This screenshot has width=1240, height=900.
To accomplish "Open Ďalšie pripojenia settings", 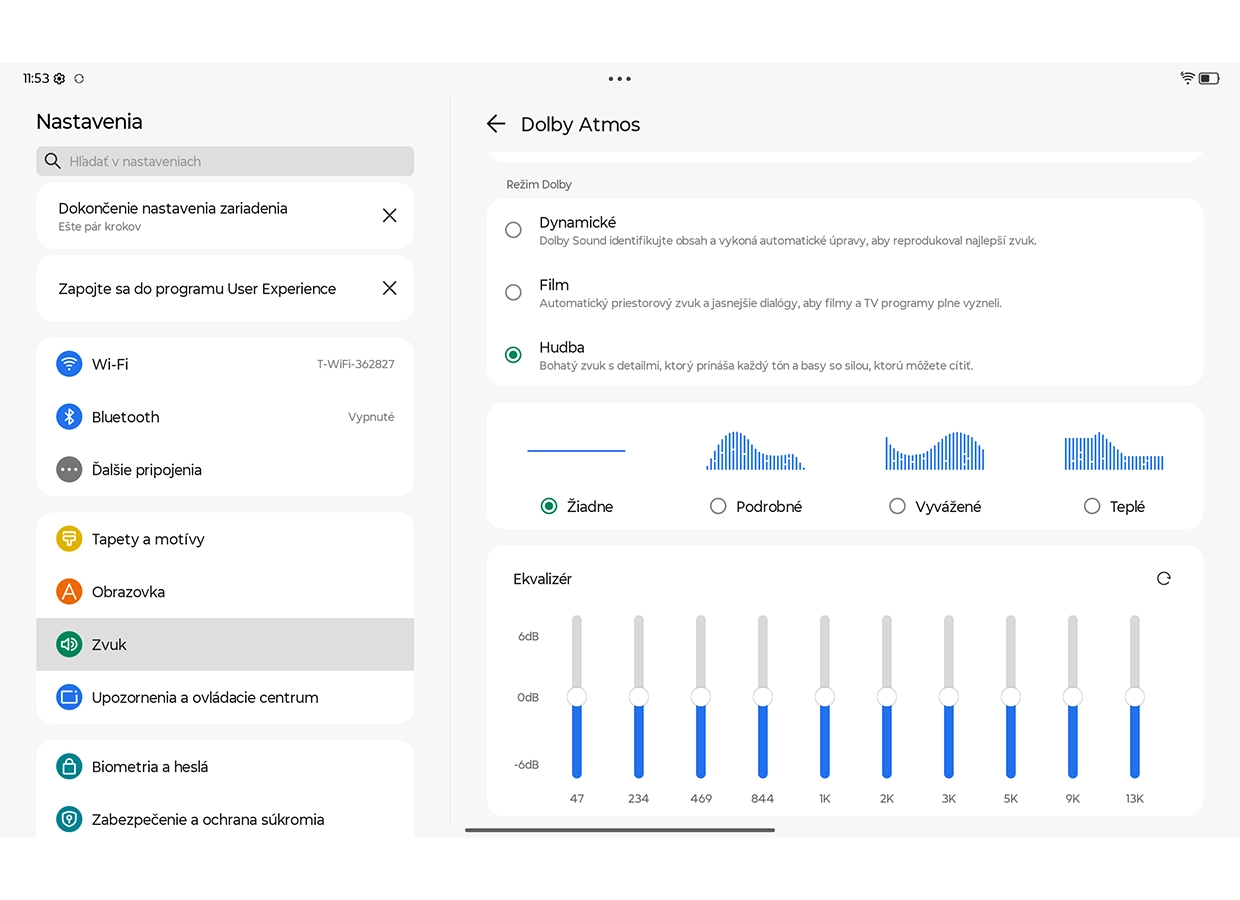I will coord(225,470).
